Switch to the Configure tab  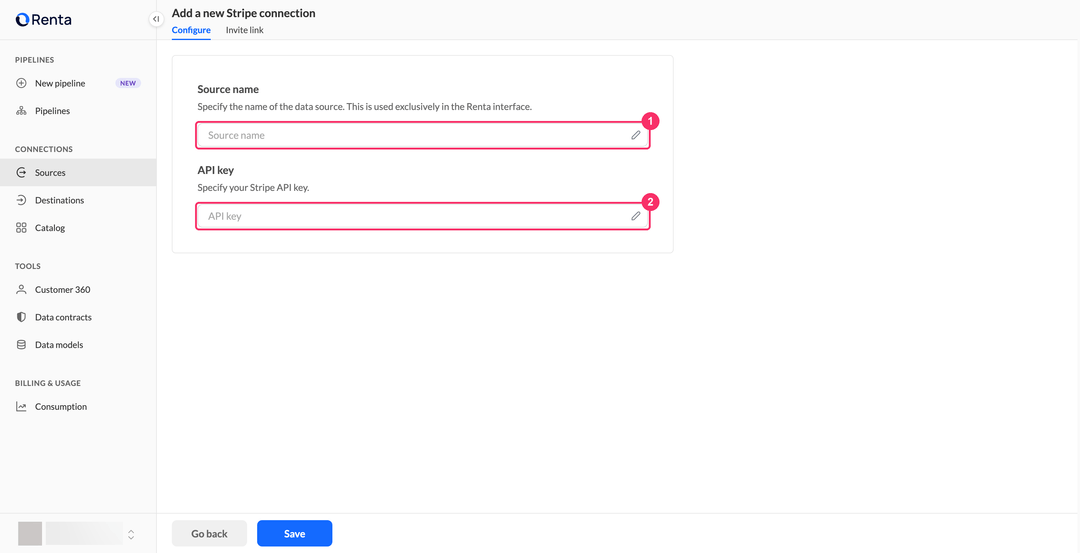click(x=191, y=30)
